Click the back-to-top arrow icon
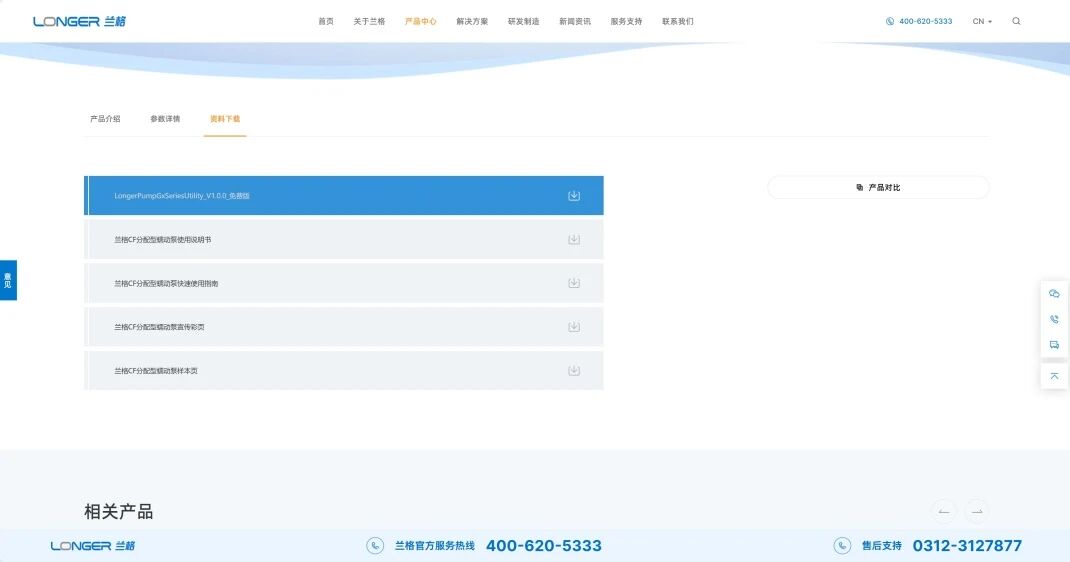The width and height of the screenshot is (1070, 562). [1054, 376]
